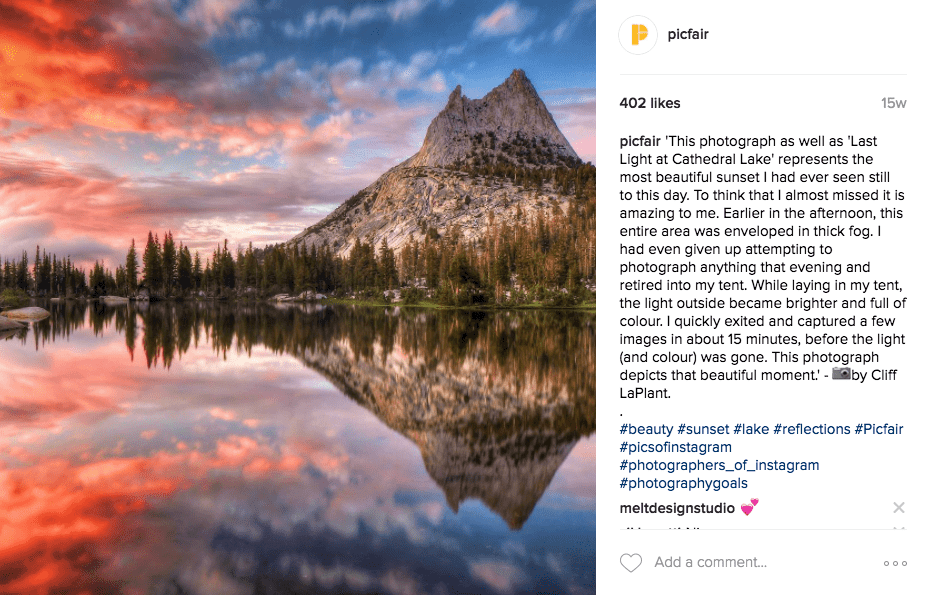928x595 pixels.
Task: View the 402 likes list
Action: pyautogui.click(x=649, y=103)
